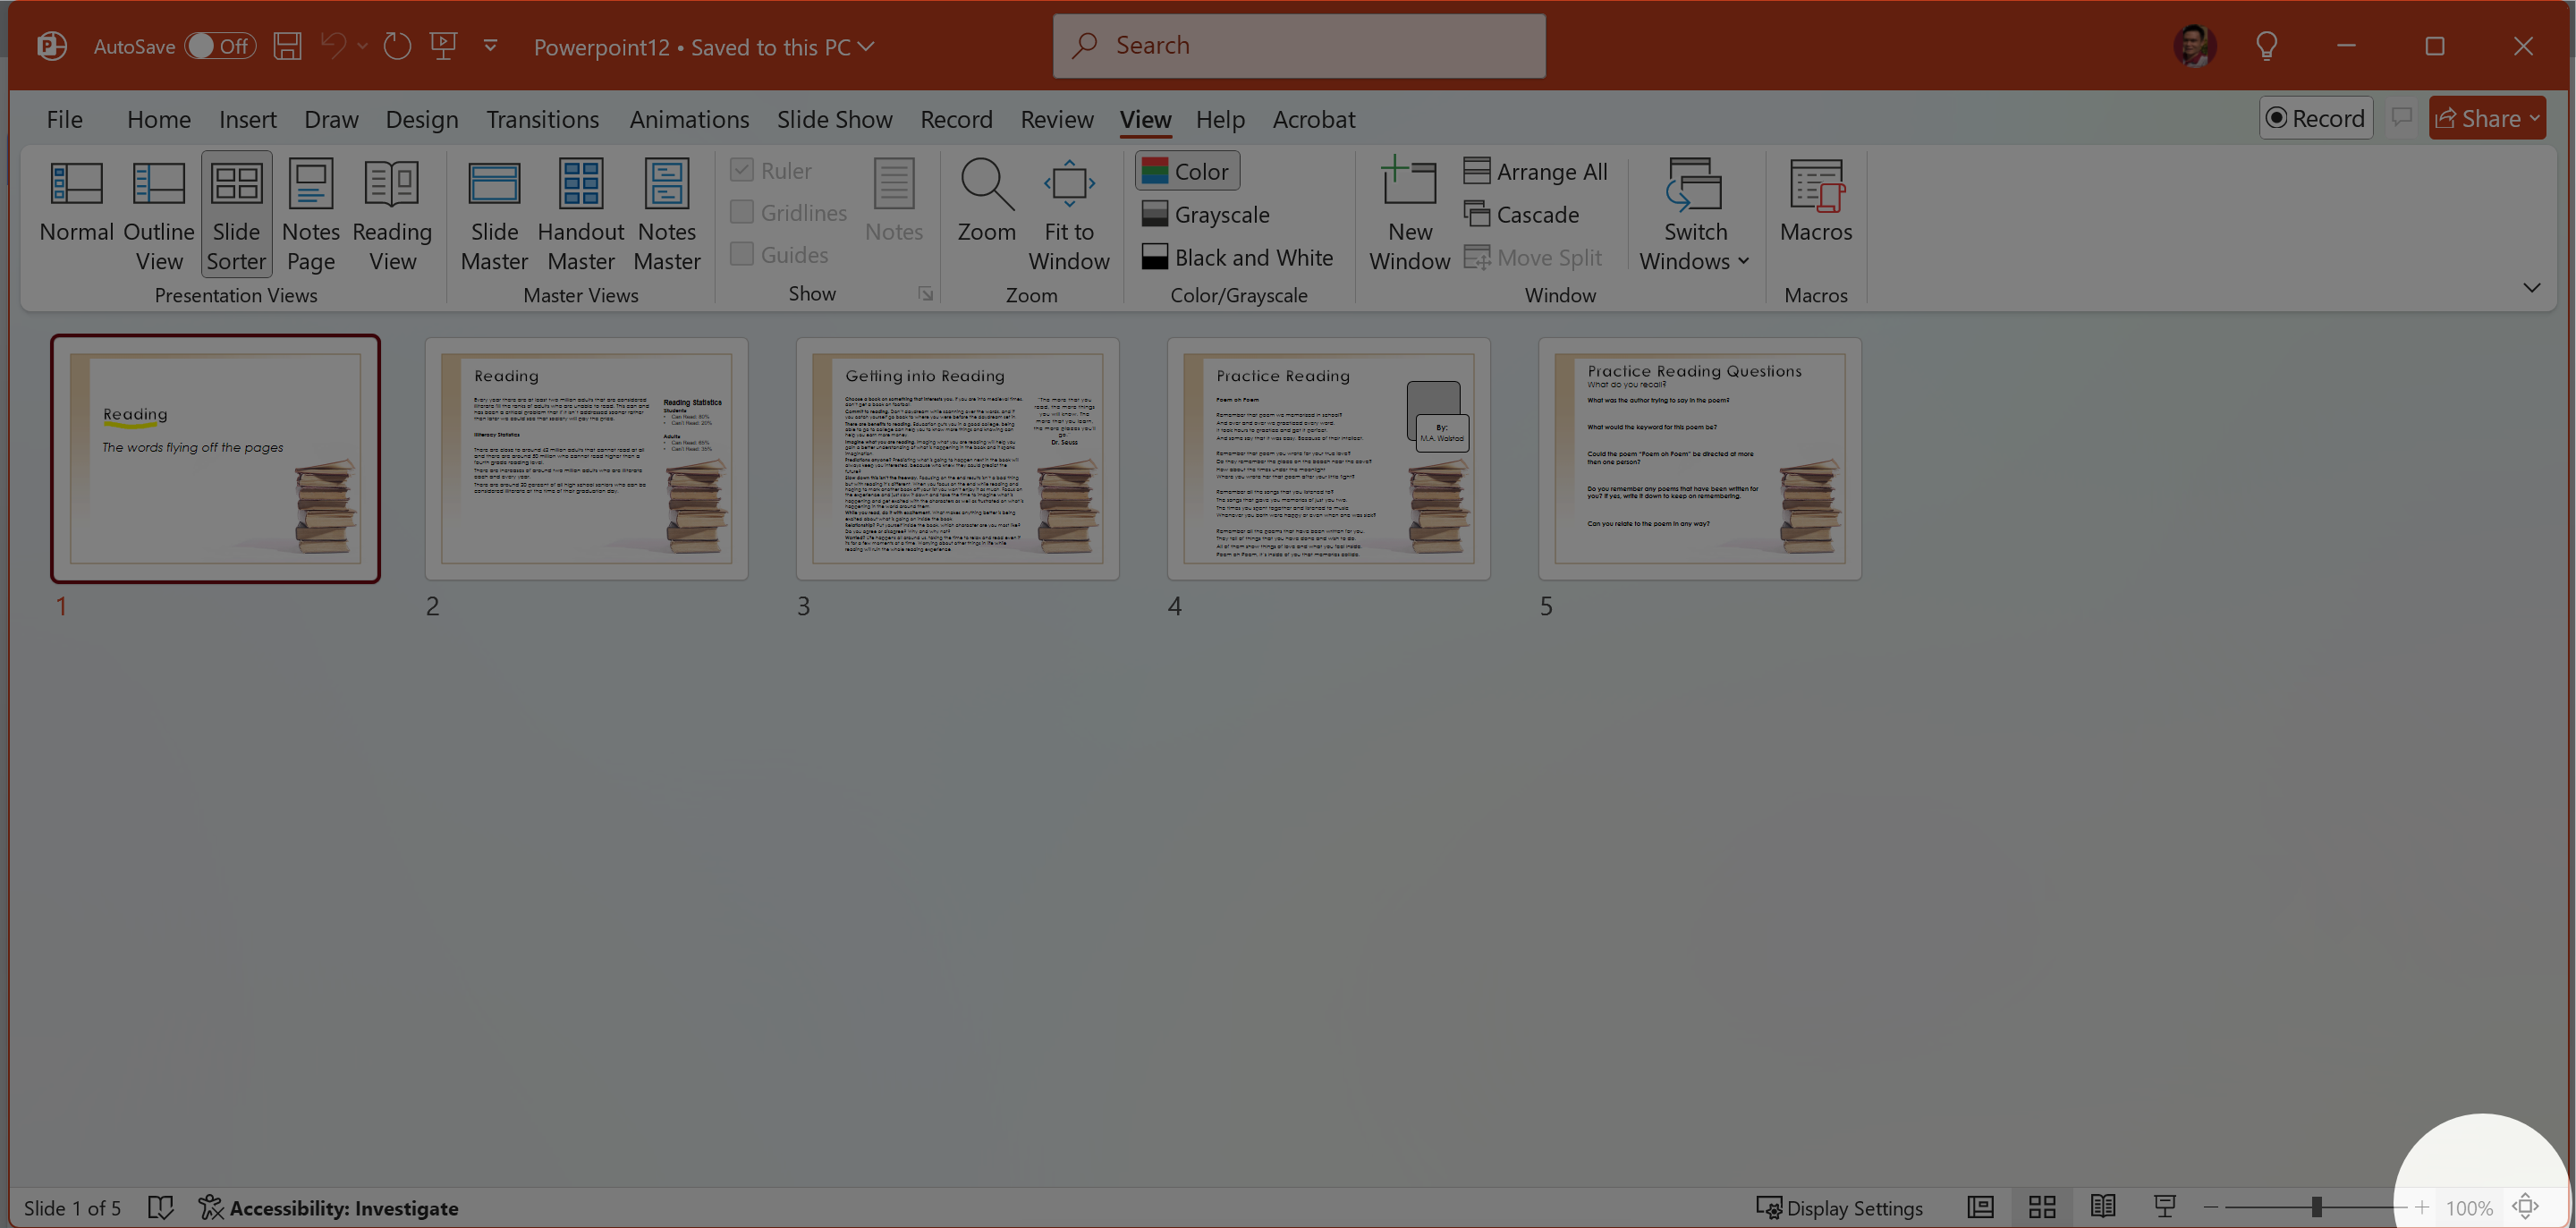2576x1228 pixels.
Task: Click Reading View status bar icon
Action: click(2102, 1207)
